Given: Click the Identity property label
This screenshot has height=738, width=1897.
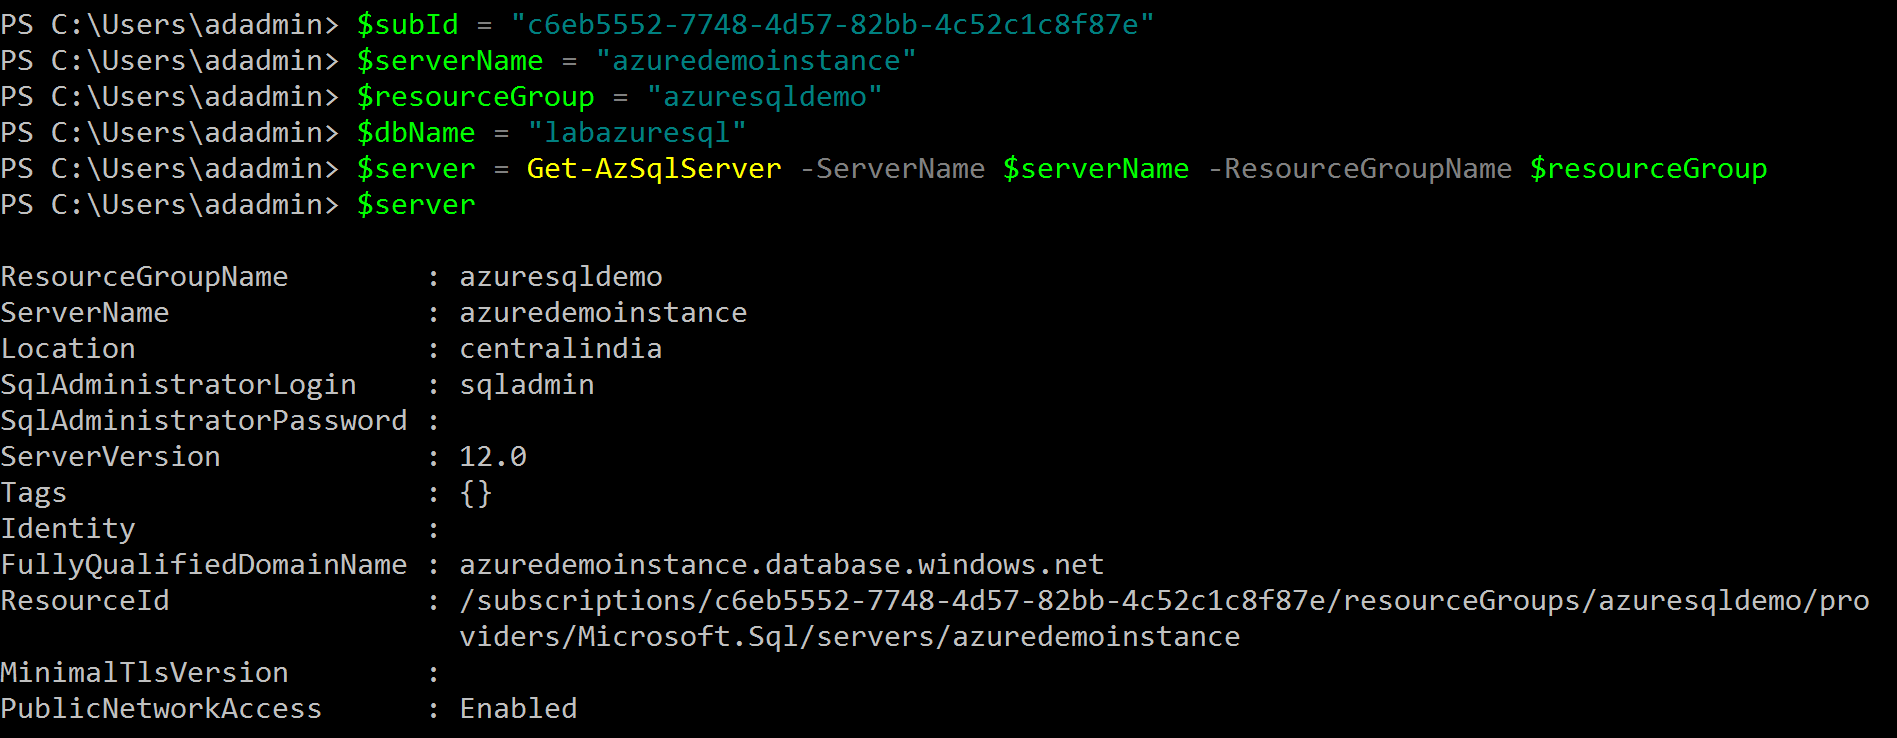Looking at the screenshot, I should coord(68,529).
